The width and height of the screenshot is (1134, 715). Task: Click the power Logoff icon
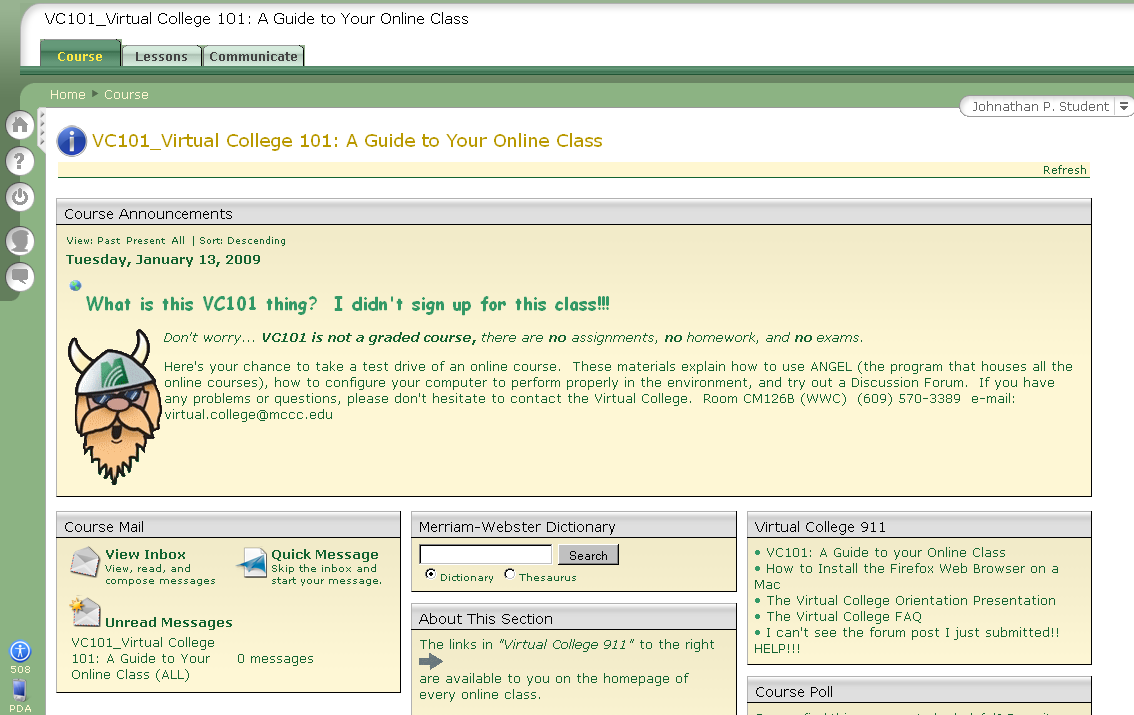pos(20,197)
